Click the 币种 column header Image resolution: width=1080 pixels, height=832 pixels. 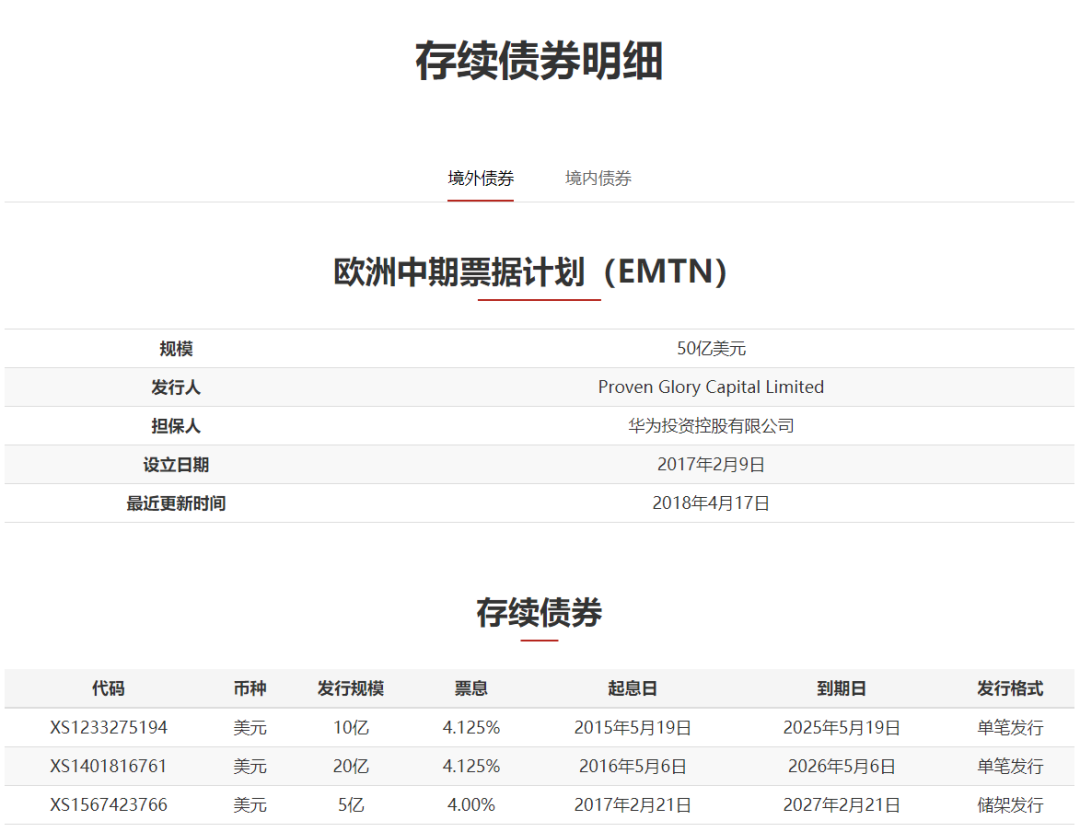250,689
